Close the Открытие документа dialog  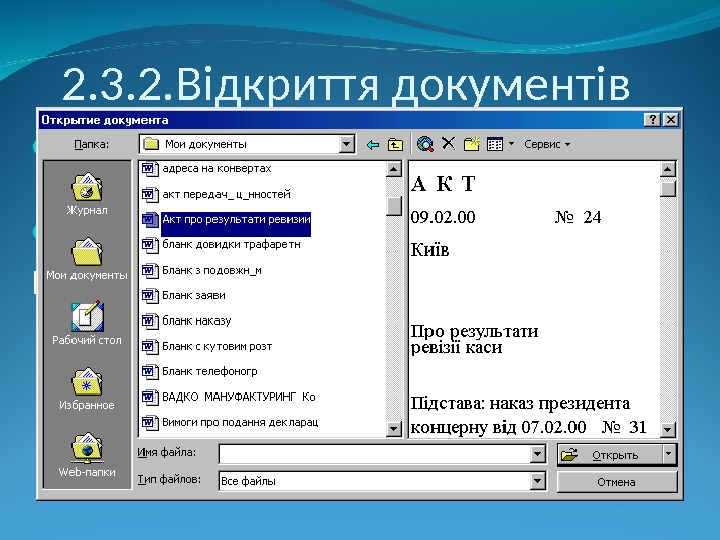(x=671, y=120)
